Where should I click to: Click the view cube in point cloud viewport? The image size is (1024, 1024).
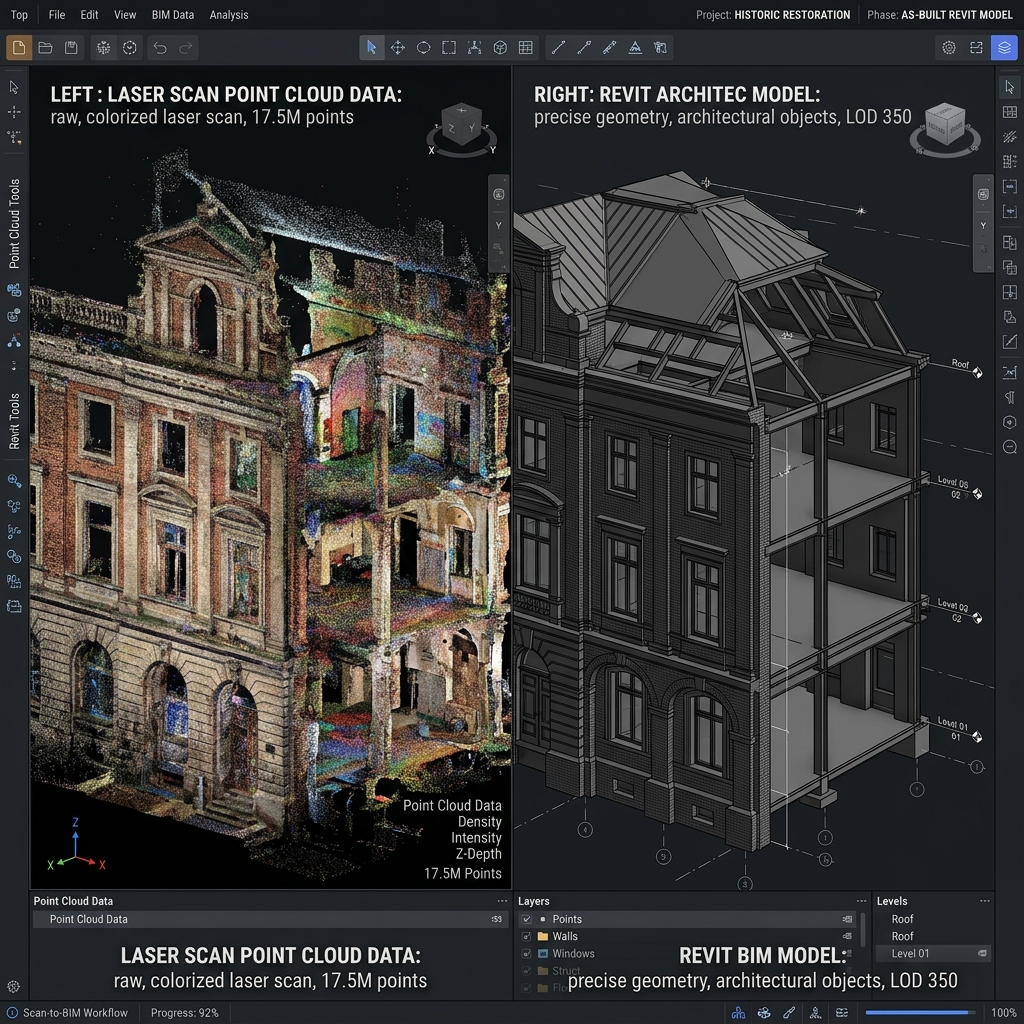pyautogui.click(x=462, y=127)
